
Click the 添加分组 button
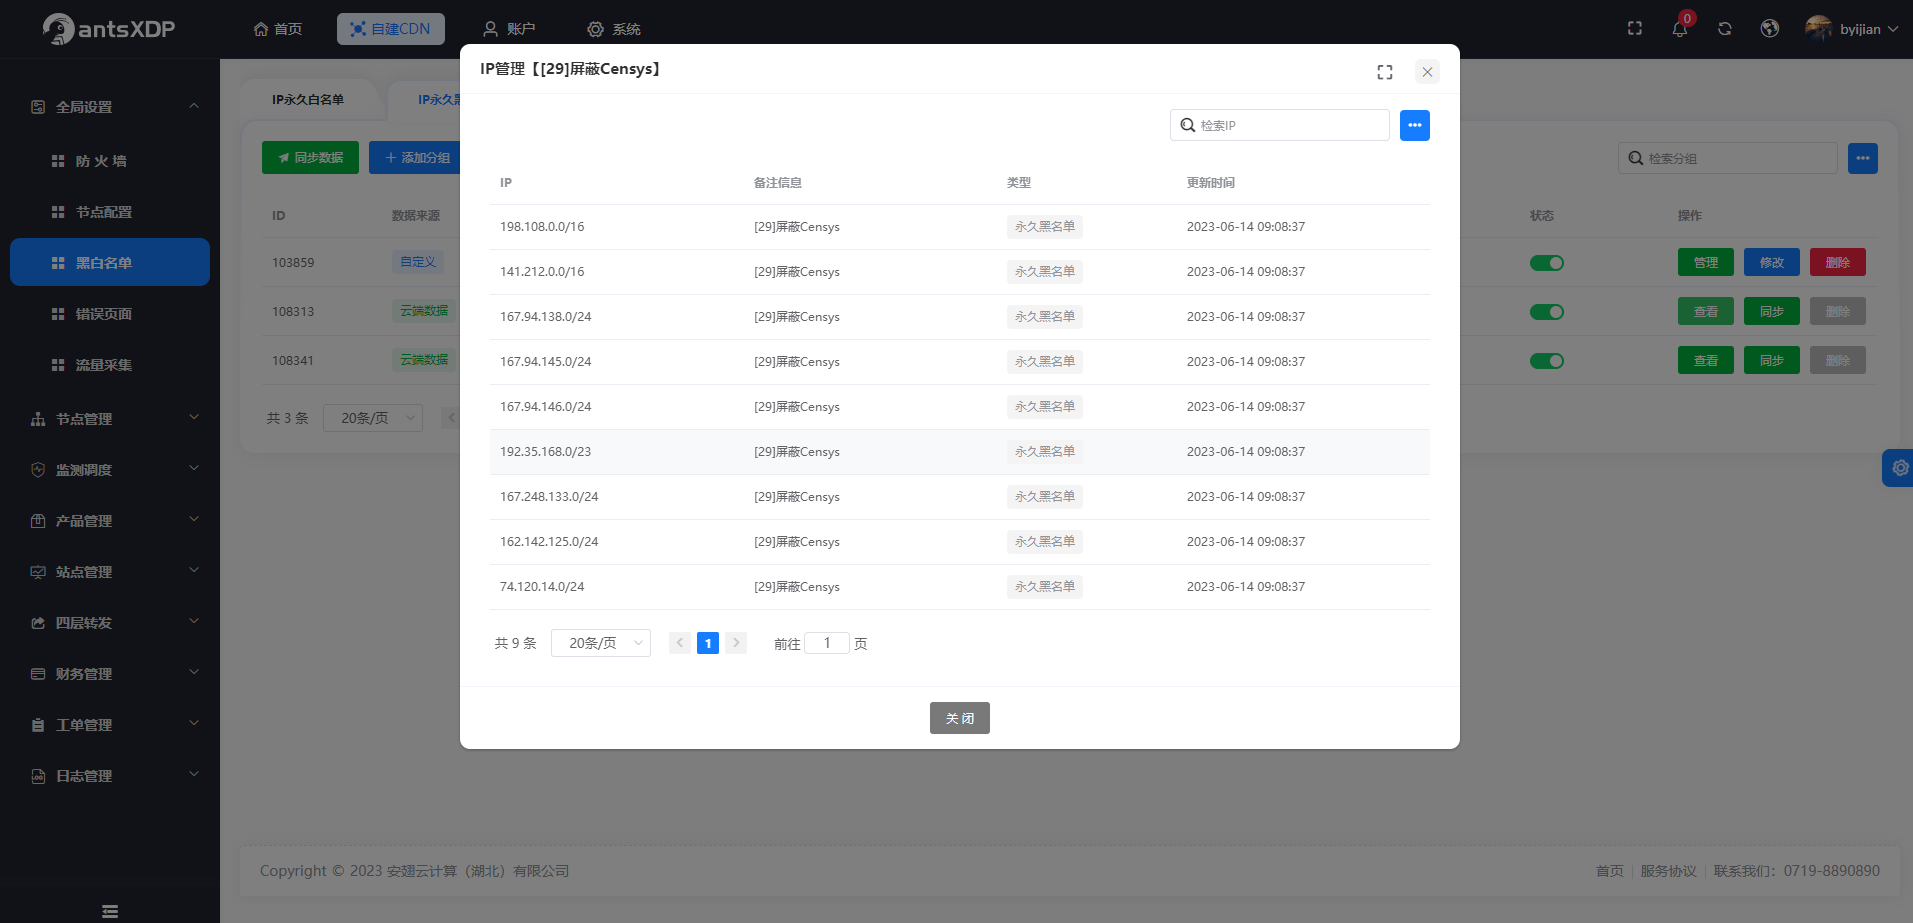tap(417, 158)
